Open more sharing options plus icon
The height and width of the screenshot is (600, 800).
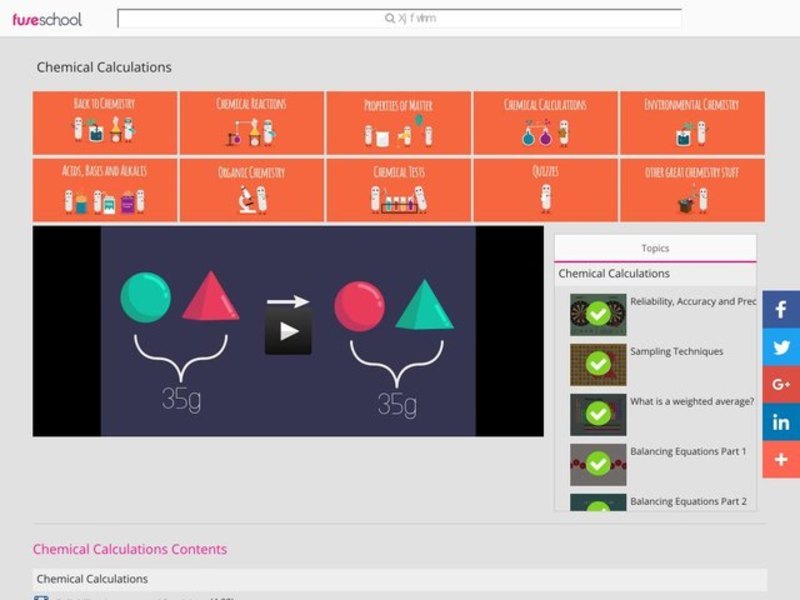click(x=781, y=459)
